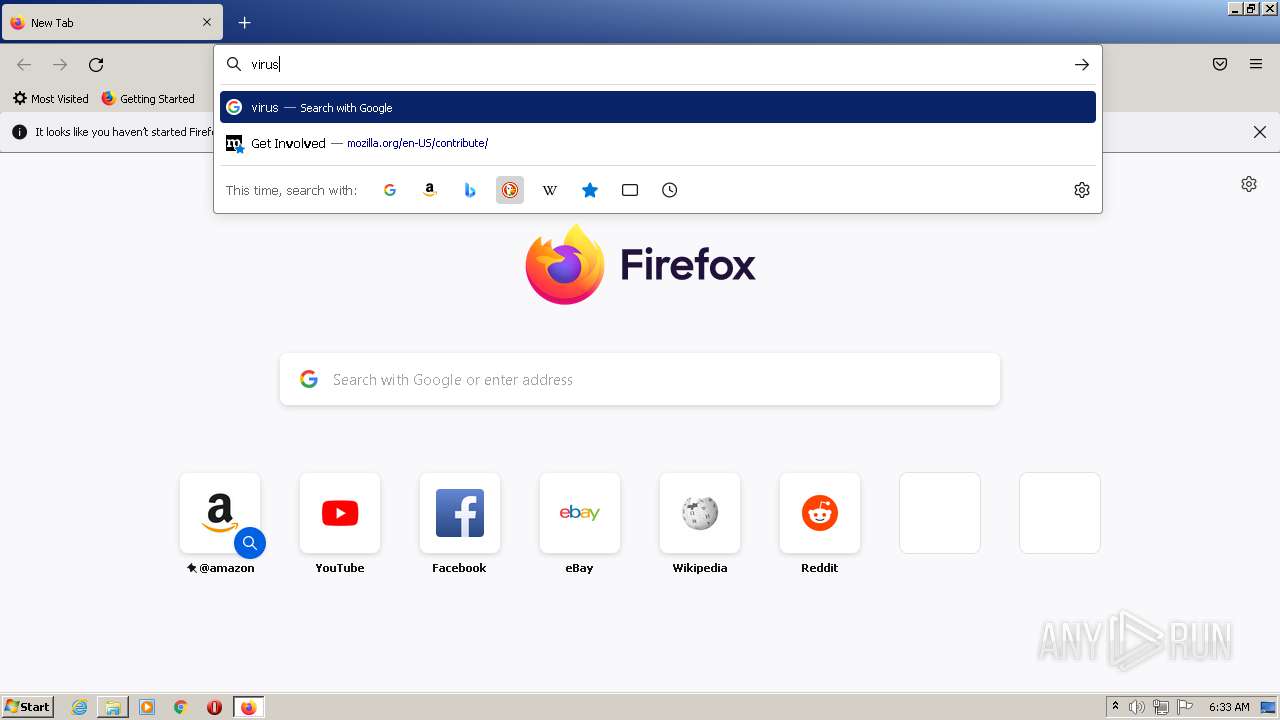1280x720 pixels.
Task: Open search settings gear in dropdown
Action: [1082, 190]
